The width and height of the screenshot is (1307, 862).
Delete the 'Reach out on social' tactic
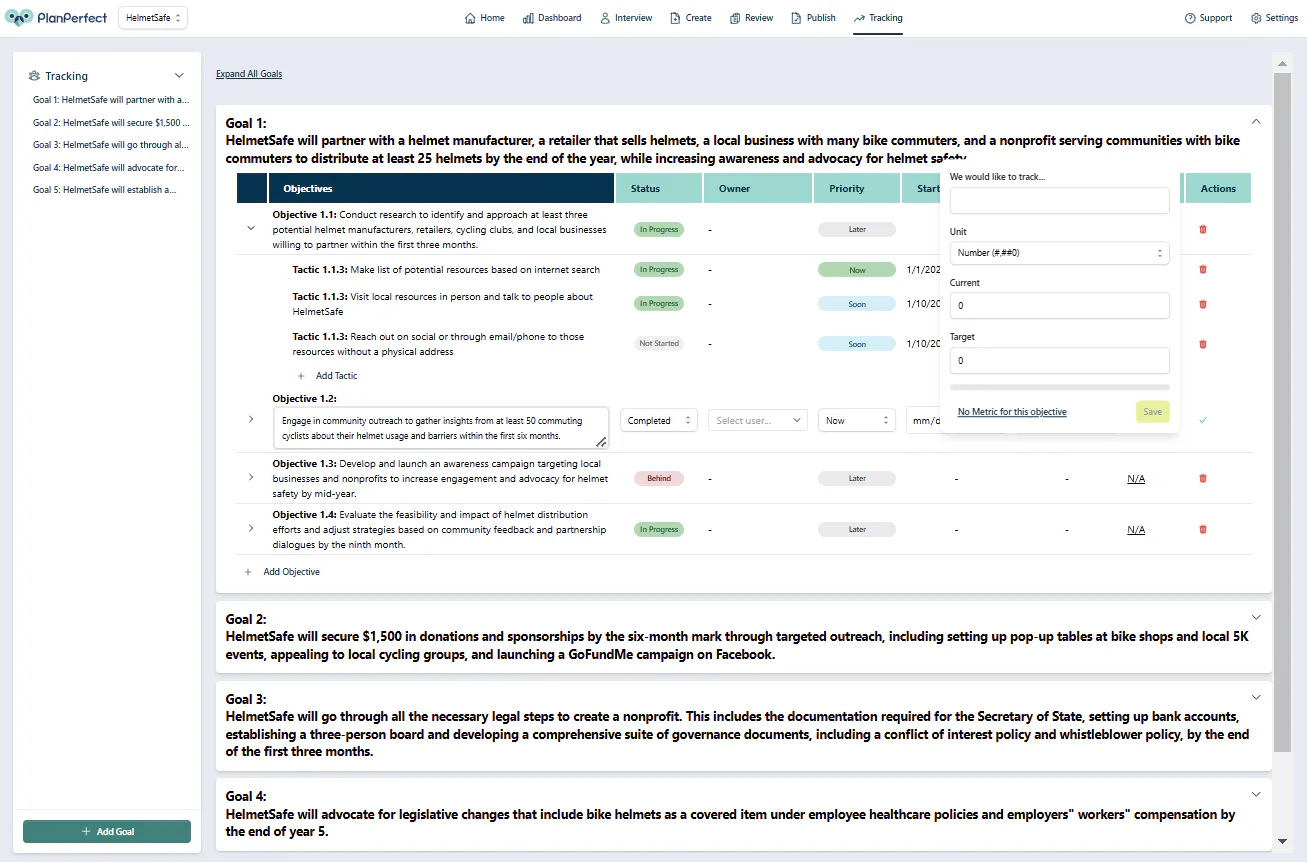click(x=1203, y=344)
